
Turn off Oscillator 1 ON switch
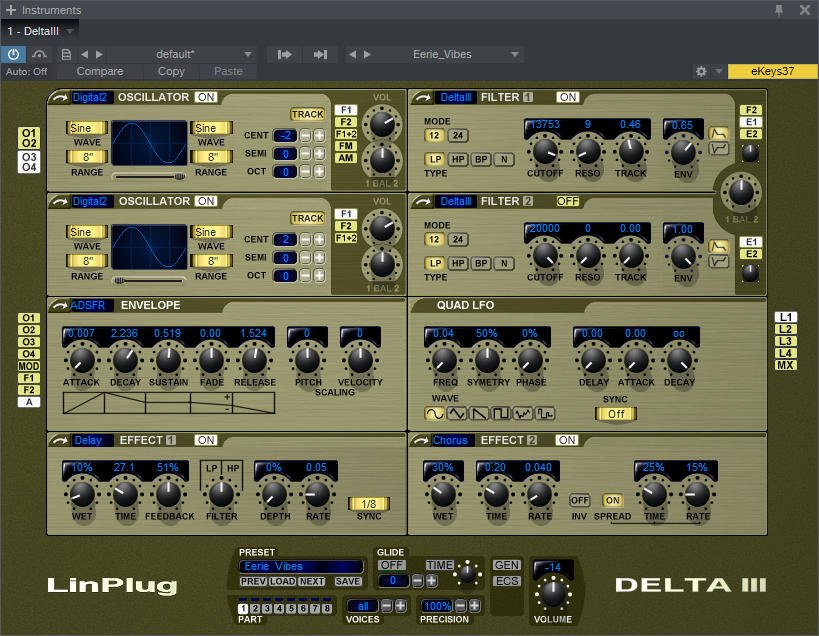pos(206,97)
